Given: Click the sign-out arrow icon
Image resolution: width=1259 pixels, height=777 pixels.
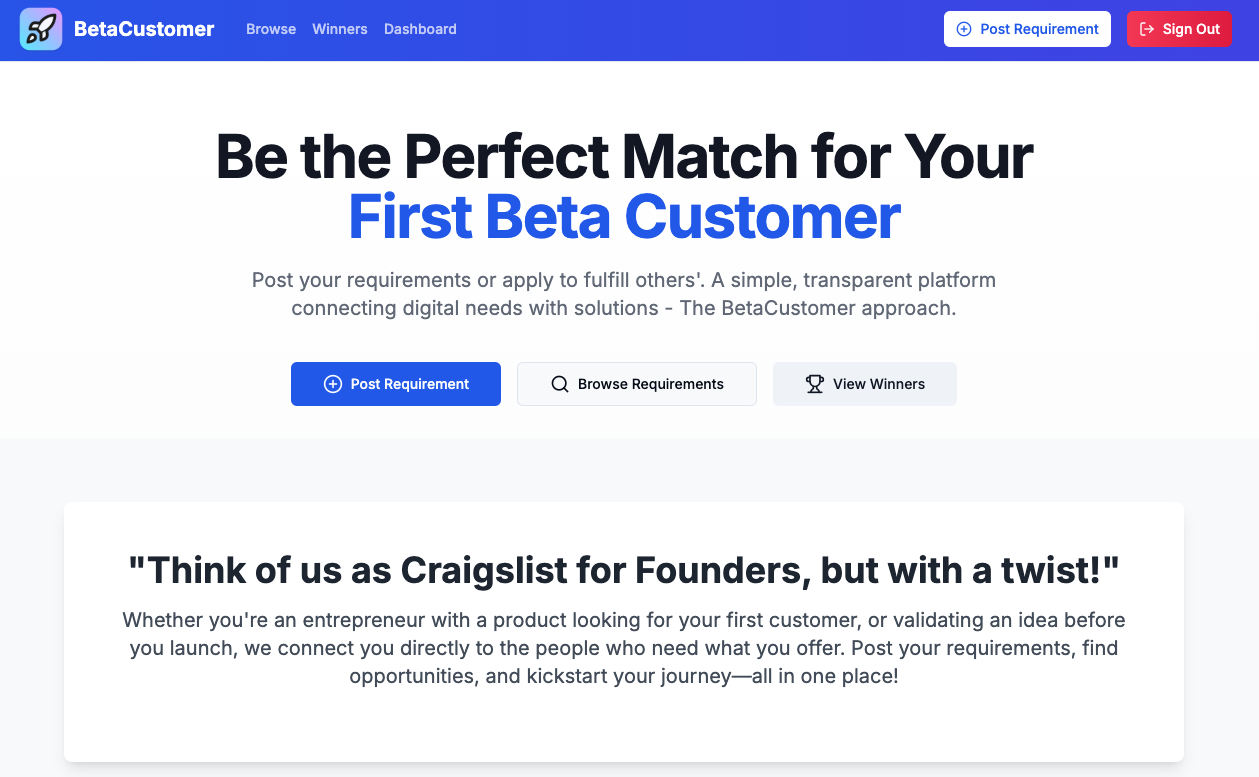Looking at the screenshot, I should [x=1147, y=29].
